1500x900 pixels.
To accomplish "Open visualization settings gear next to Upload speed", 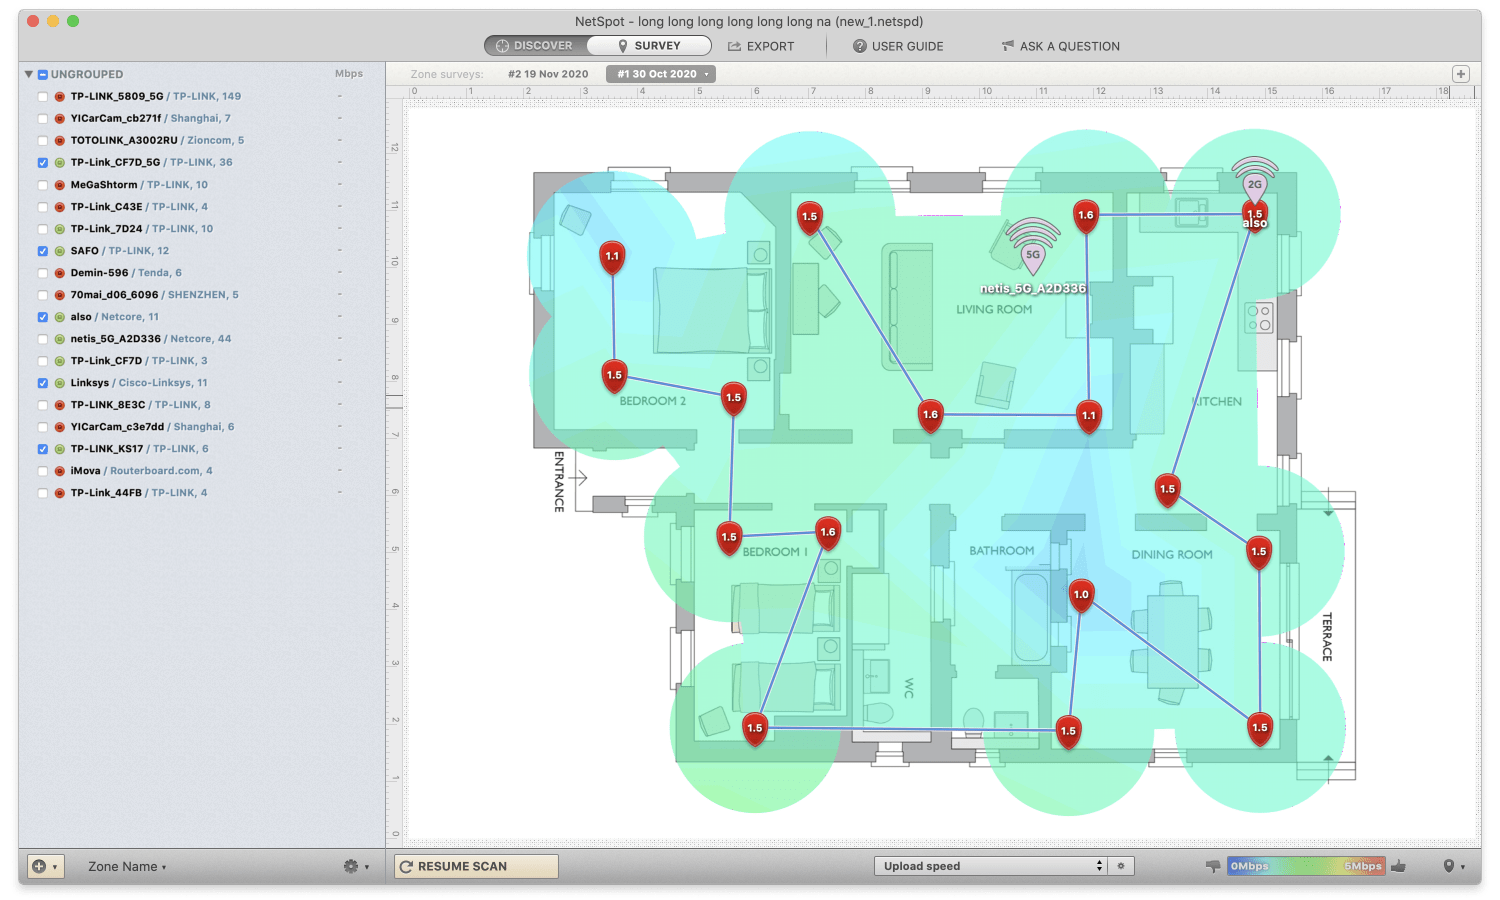I will (x=1121, y=866).
